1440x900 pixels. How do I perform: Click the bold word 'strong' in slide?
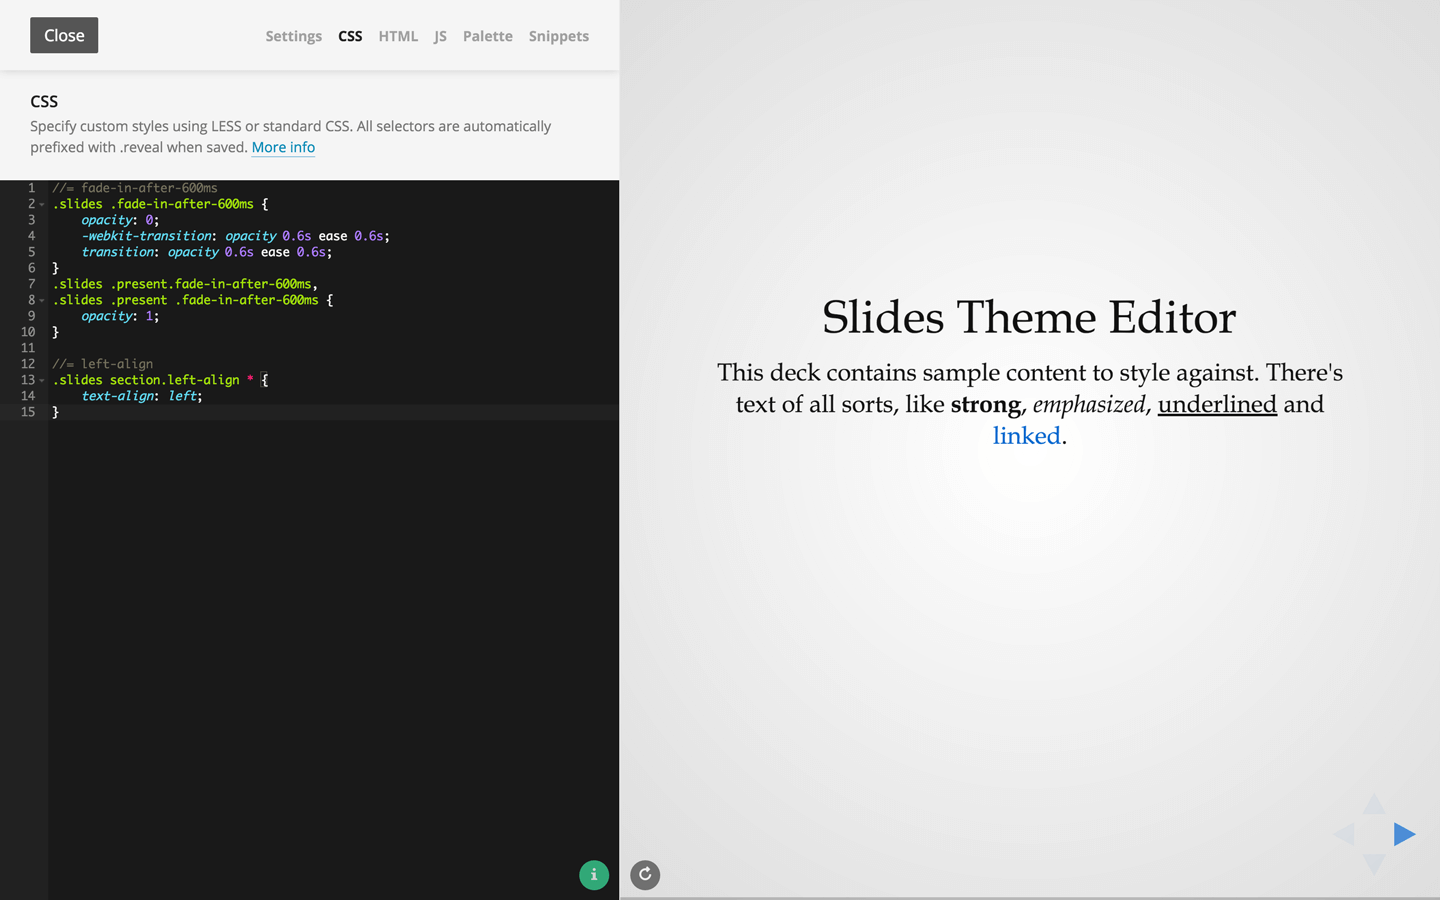985,404
